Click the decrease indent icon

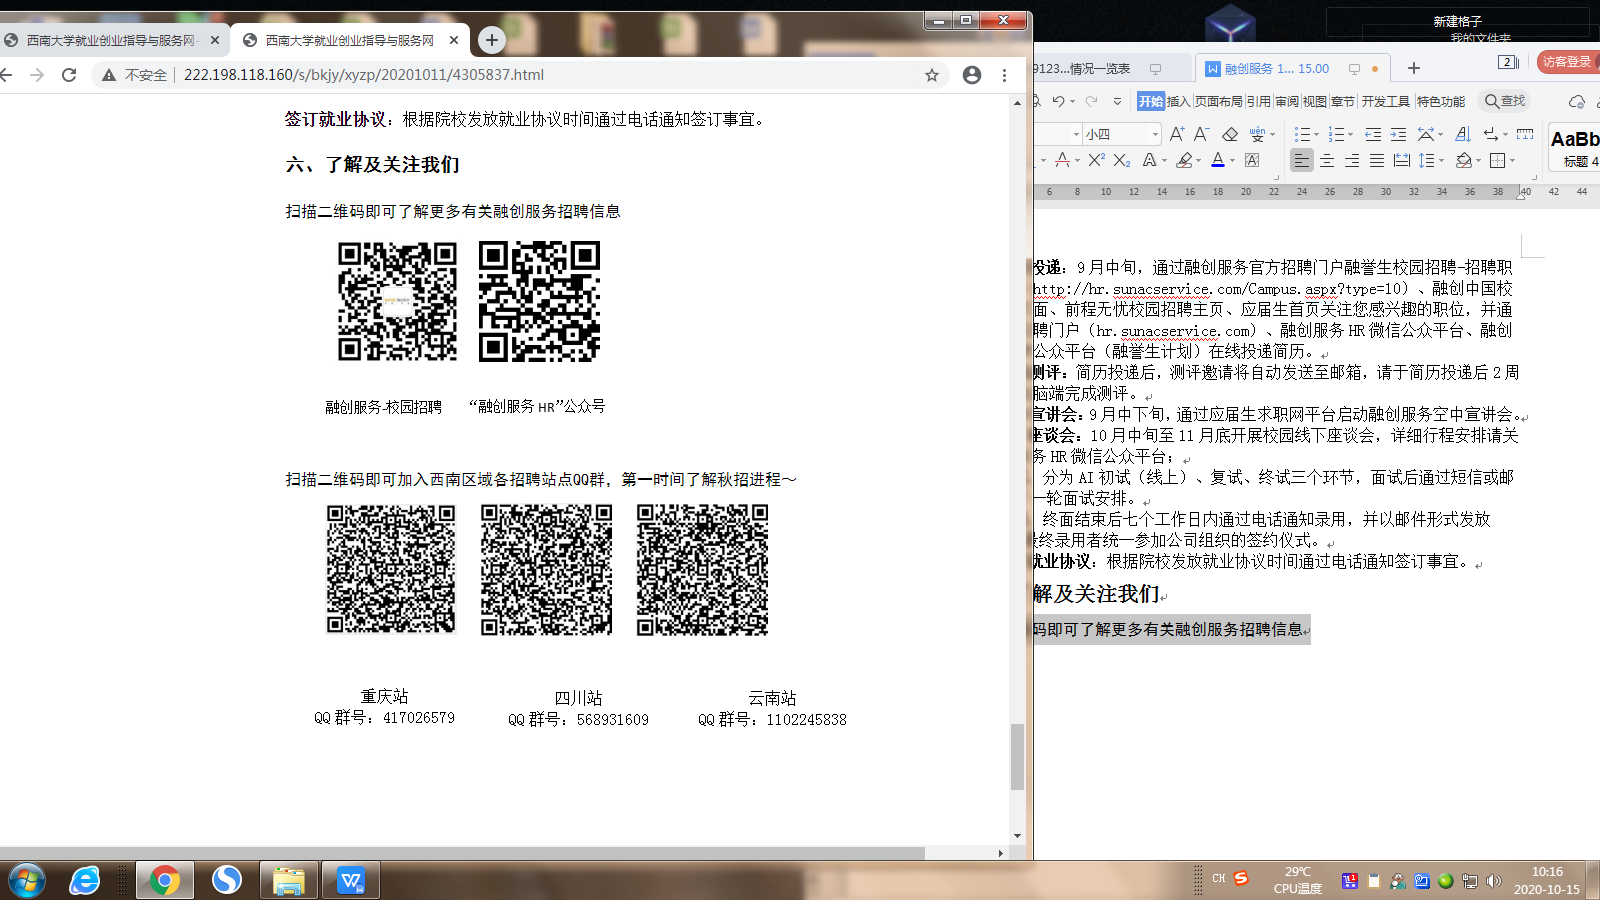(x=1373, y=134)
